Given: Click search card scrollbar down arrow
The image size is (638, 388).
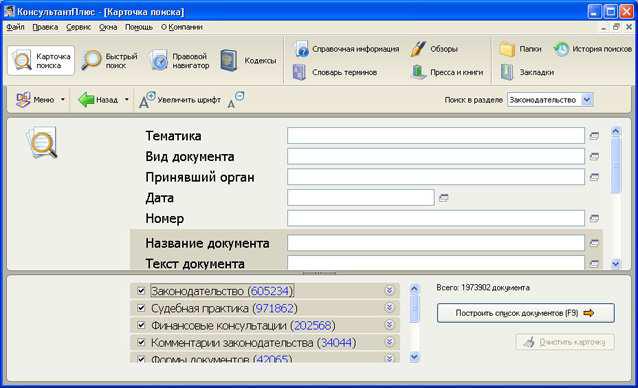Looking at the screenshot, I should [616, 264].
